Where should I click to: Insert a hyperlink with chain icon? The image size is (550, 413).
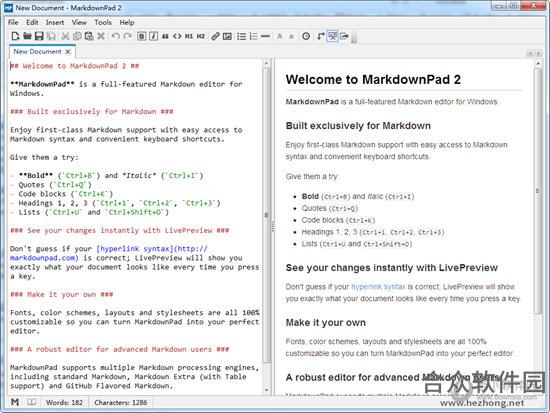pos(215,36)
